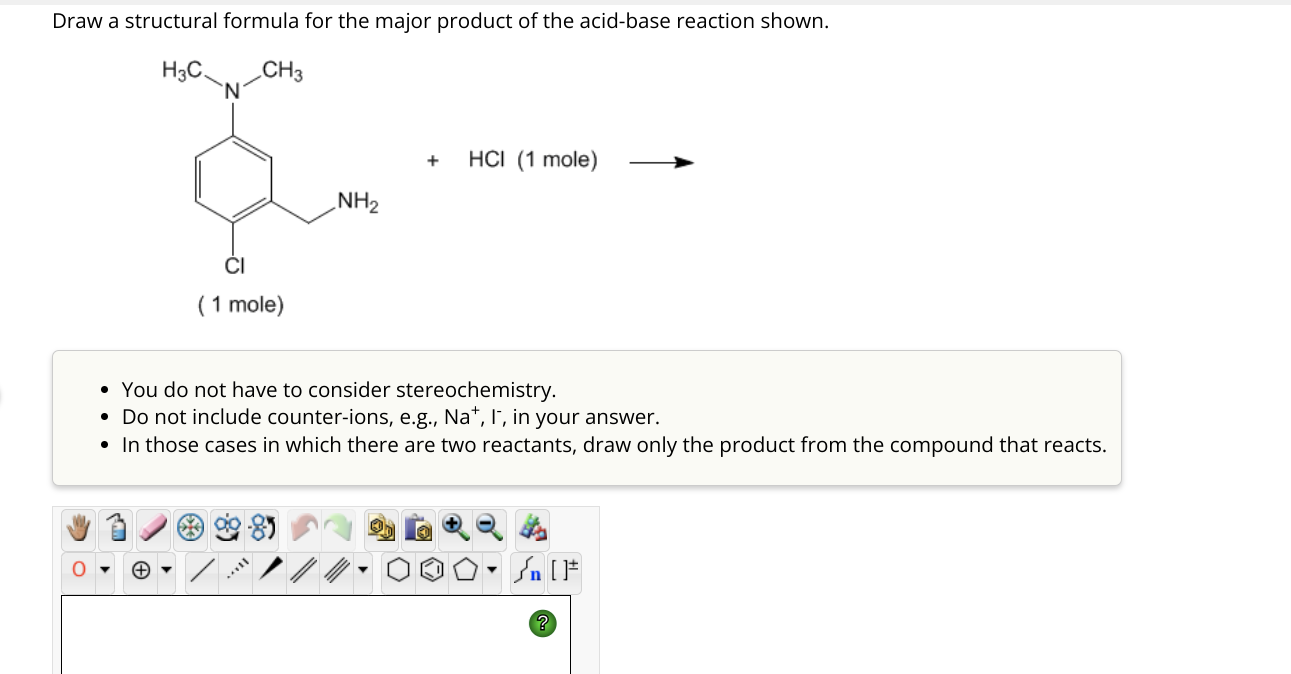This screenshot has width=1291, height=674.
Task: Select the bracket charge tool
Action: coord(564,570)
